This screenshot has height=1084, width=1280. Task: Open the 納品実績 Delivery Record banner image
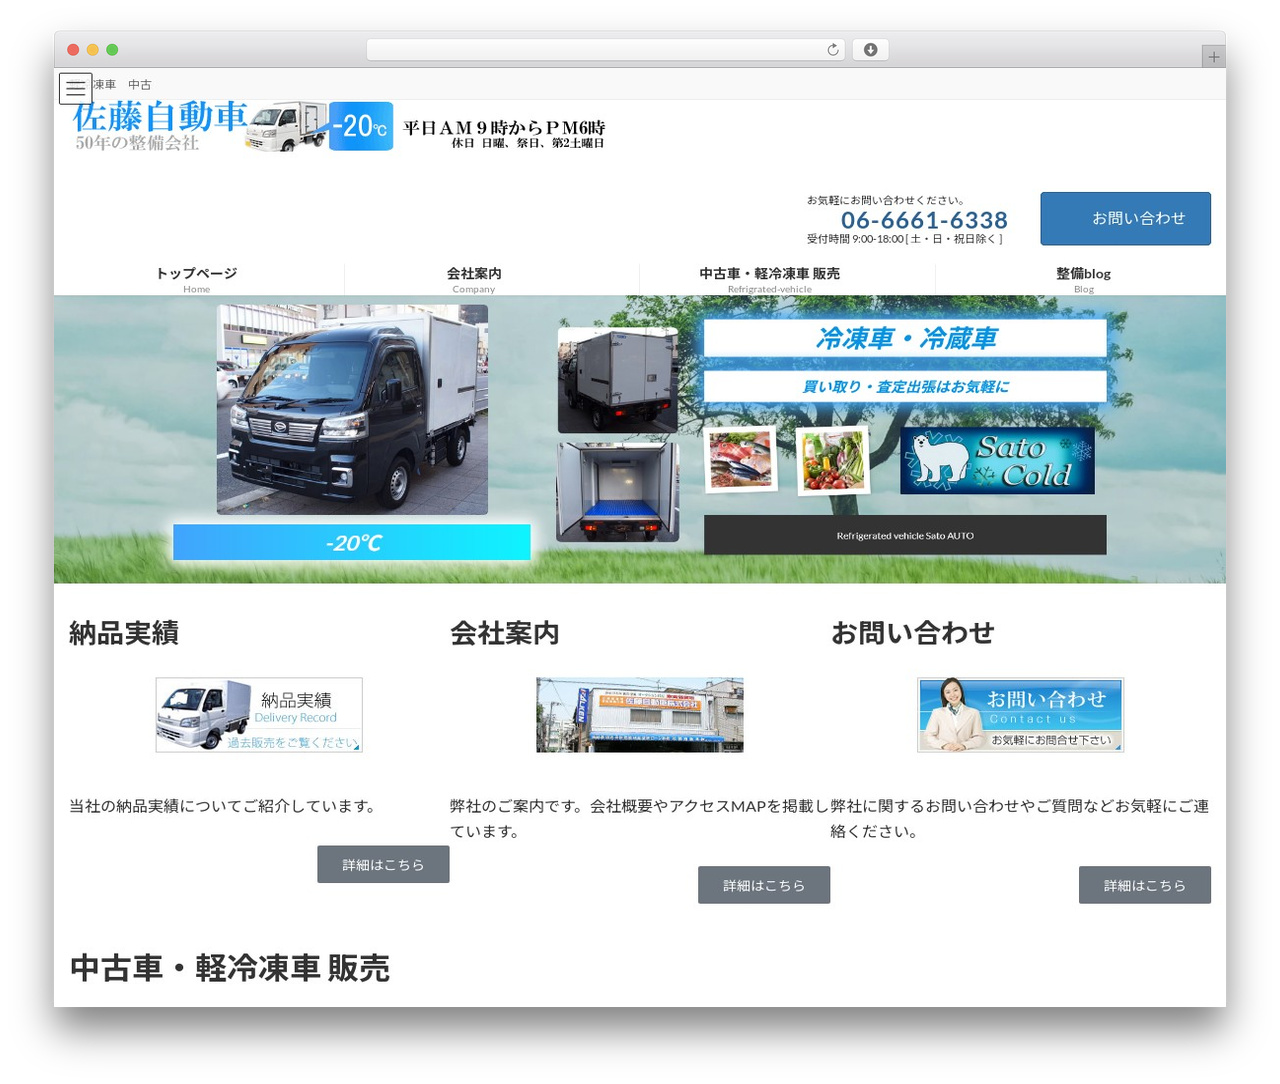click(259, 715)
